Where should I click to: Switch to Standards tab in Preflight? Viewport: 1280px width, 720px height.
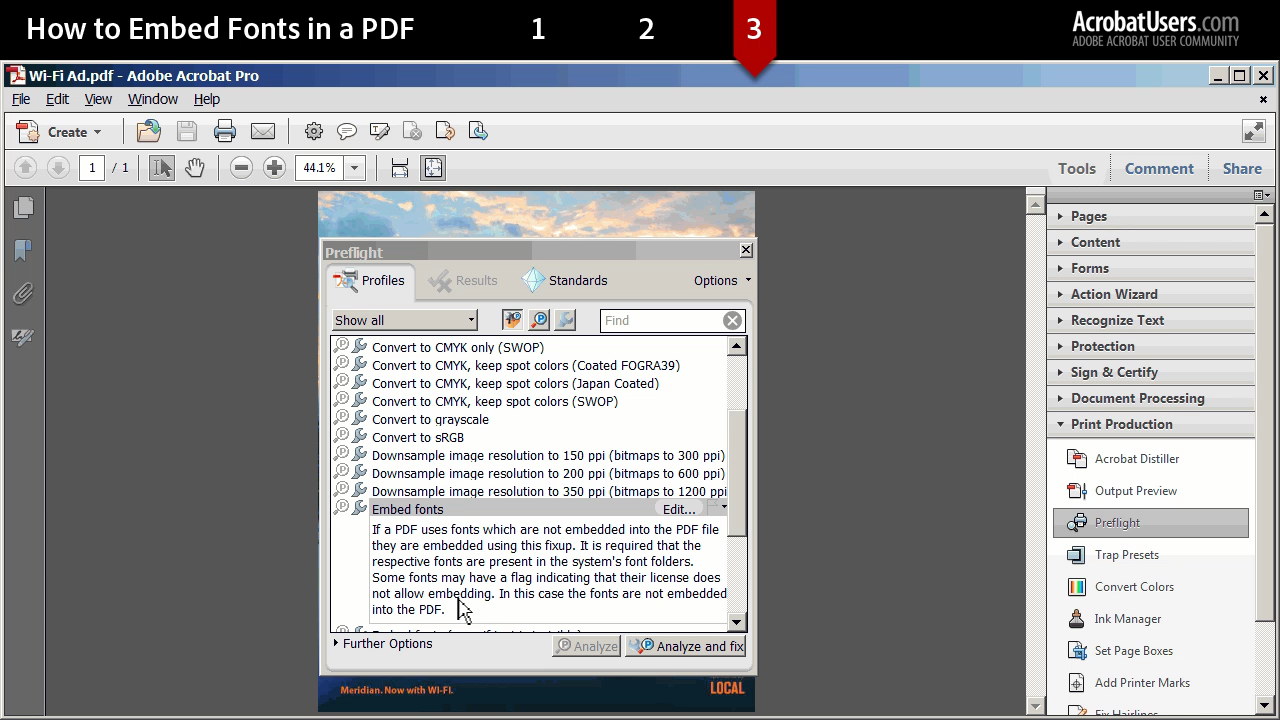pos(565,281)
